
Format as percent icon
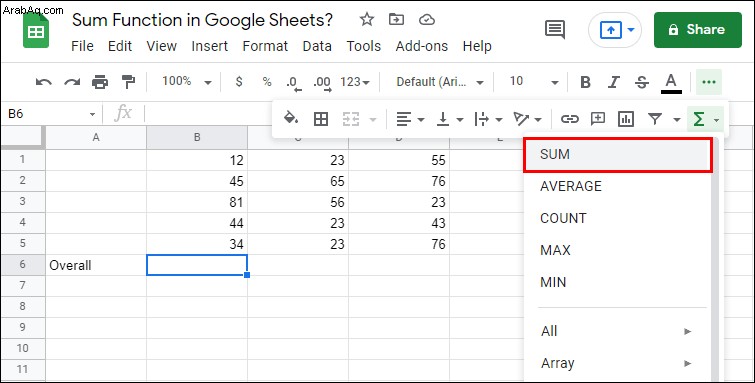(x=267, y=82)
